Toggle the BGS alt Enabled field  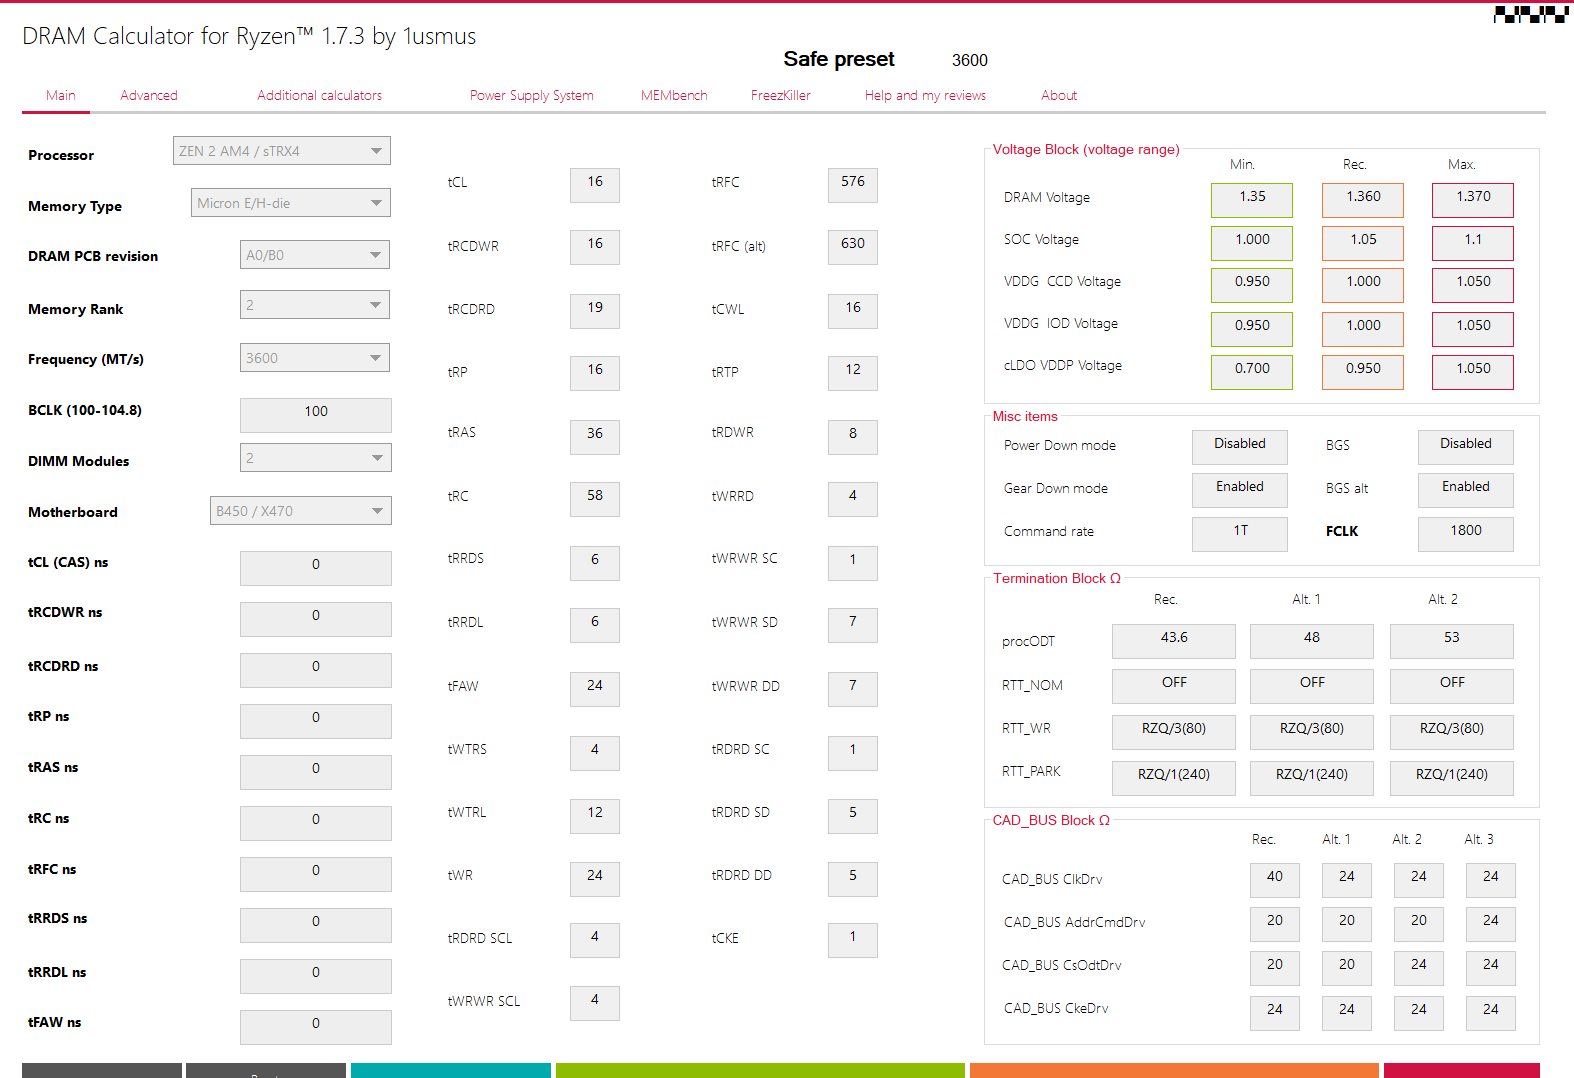click(x=1465, y=489)
